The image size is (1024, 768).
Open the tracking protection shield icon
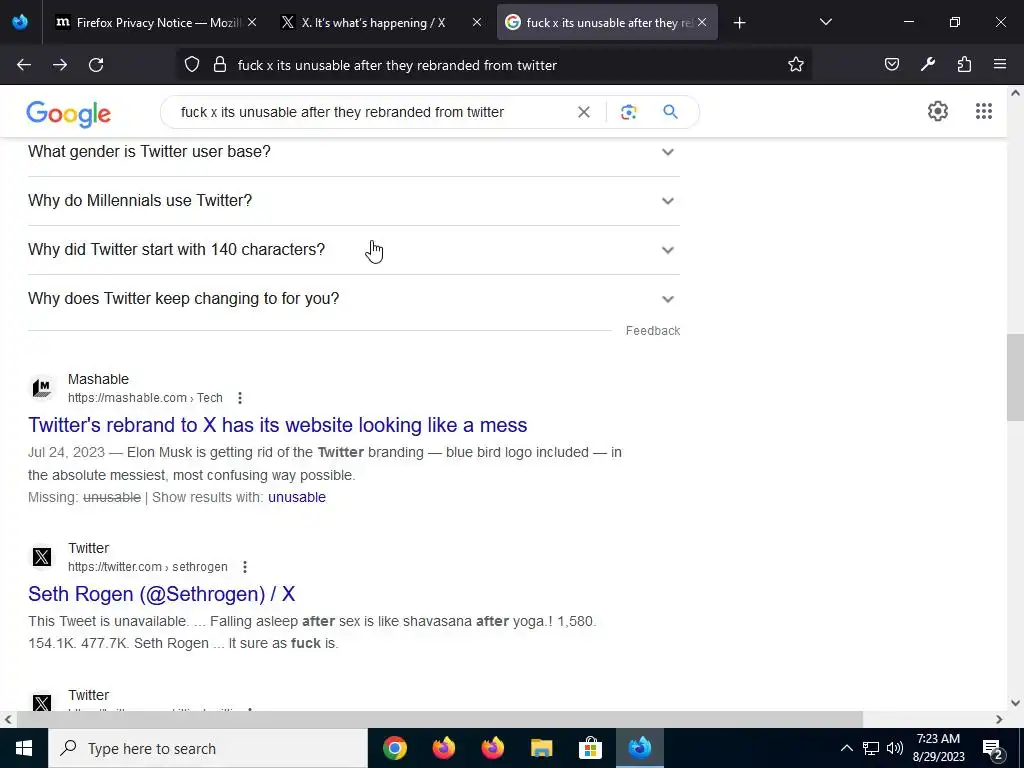[x=191, y=65]
